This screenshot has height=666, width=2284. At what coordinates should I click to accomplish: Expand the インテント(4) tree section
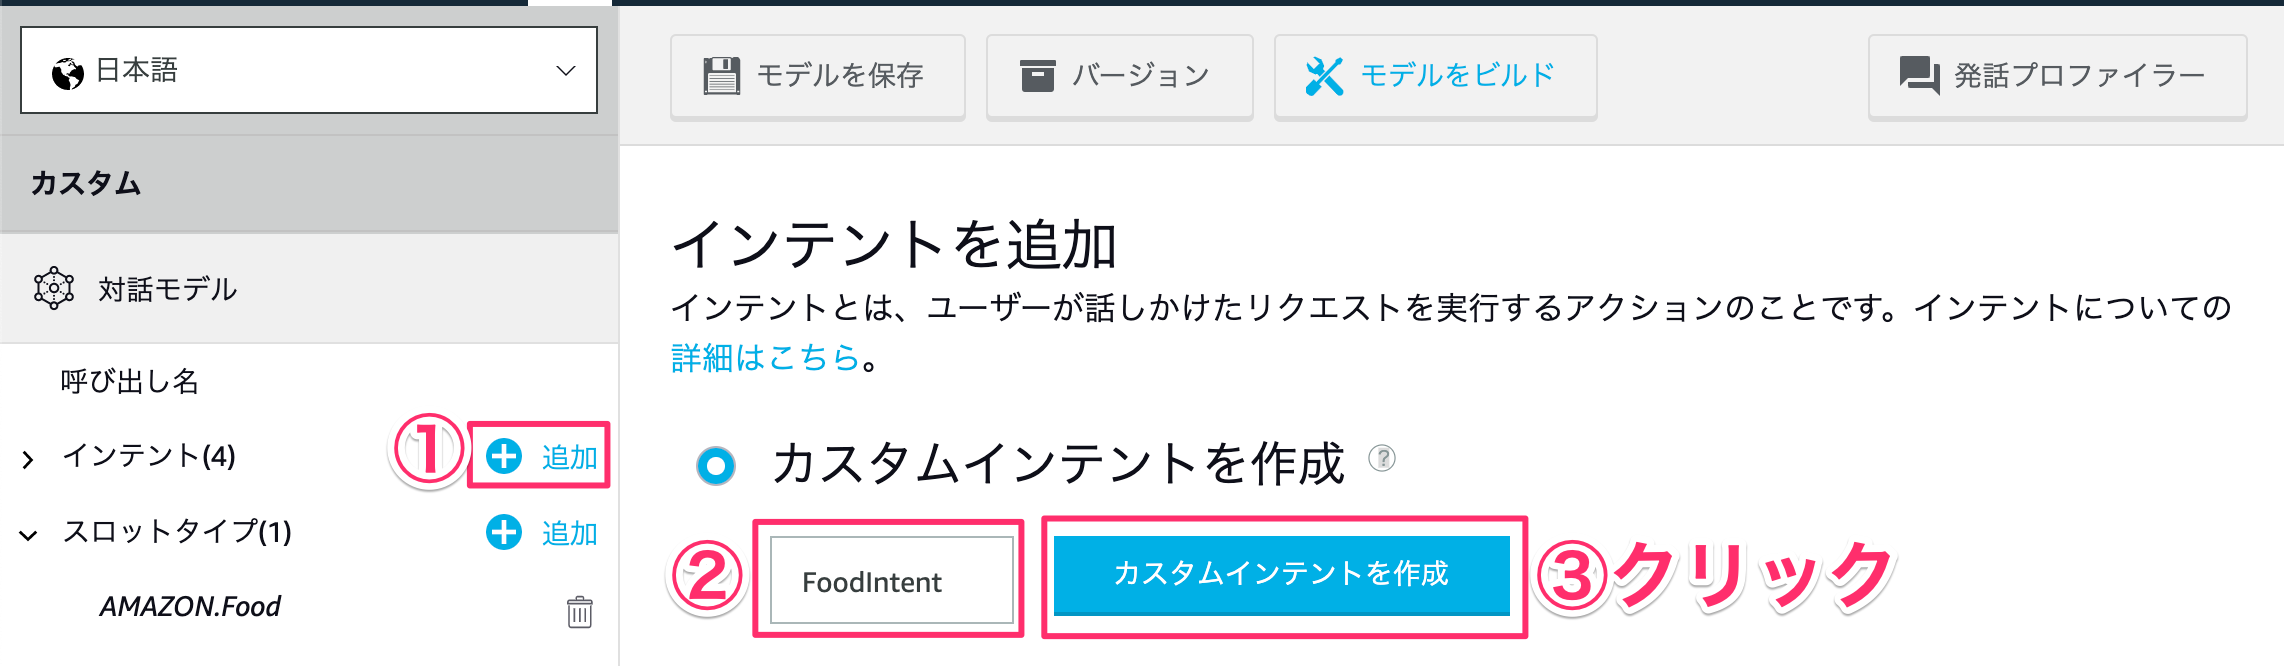coord(28,459)
